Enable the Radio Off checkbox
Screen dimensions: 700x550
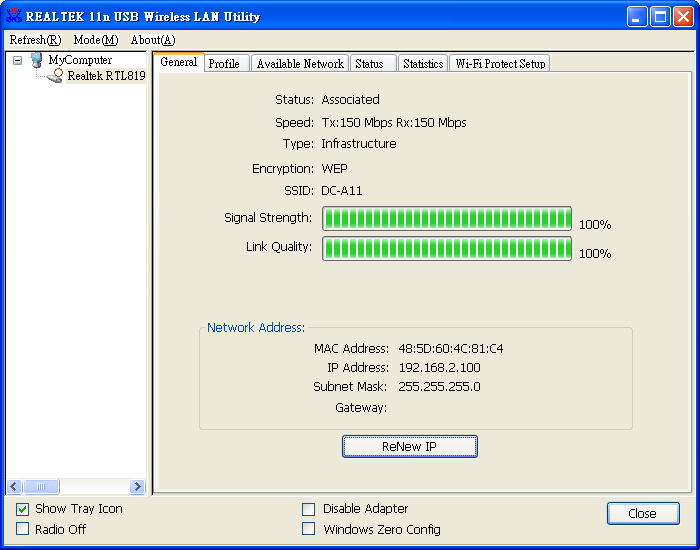(x=22, y=529)
